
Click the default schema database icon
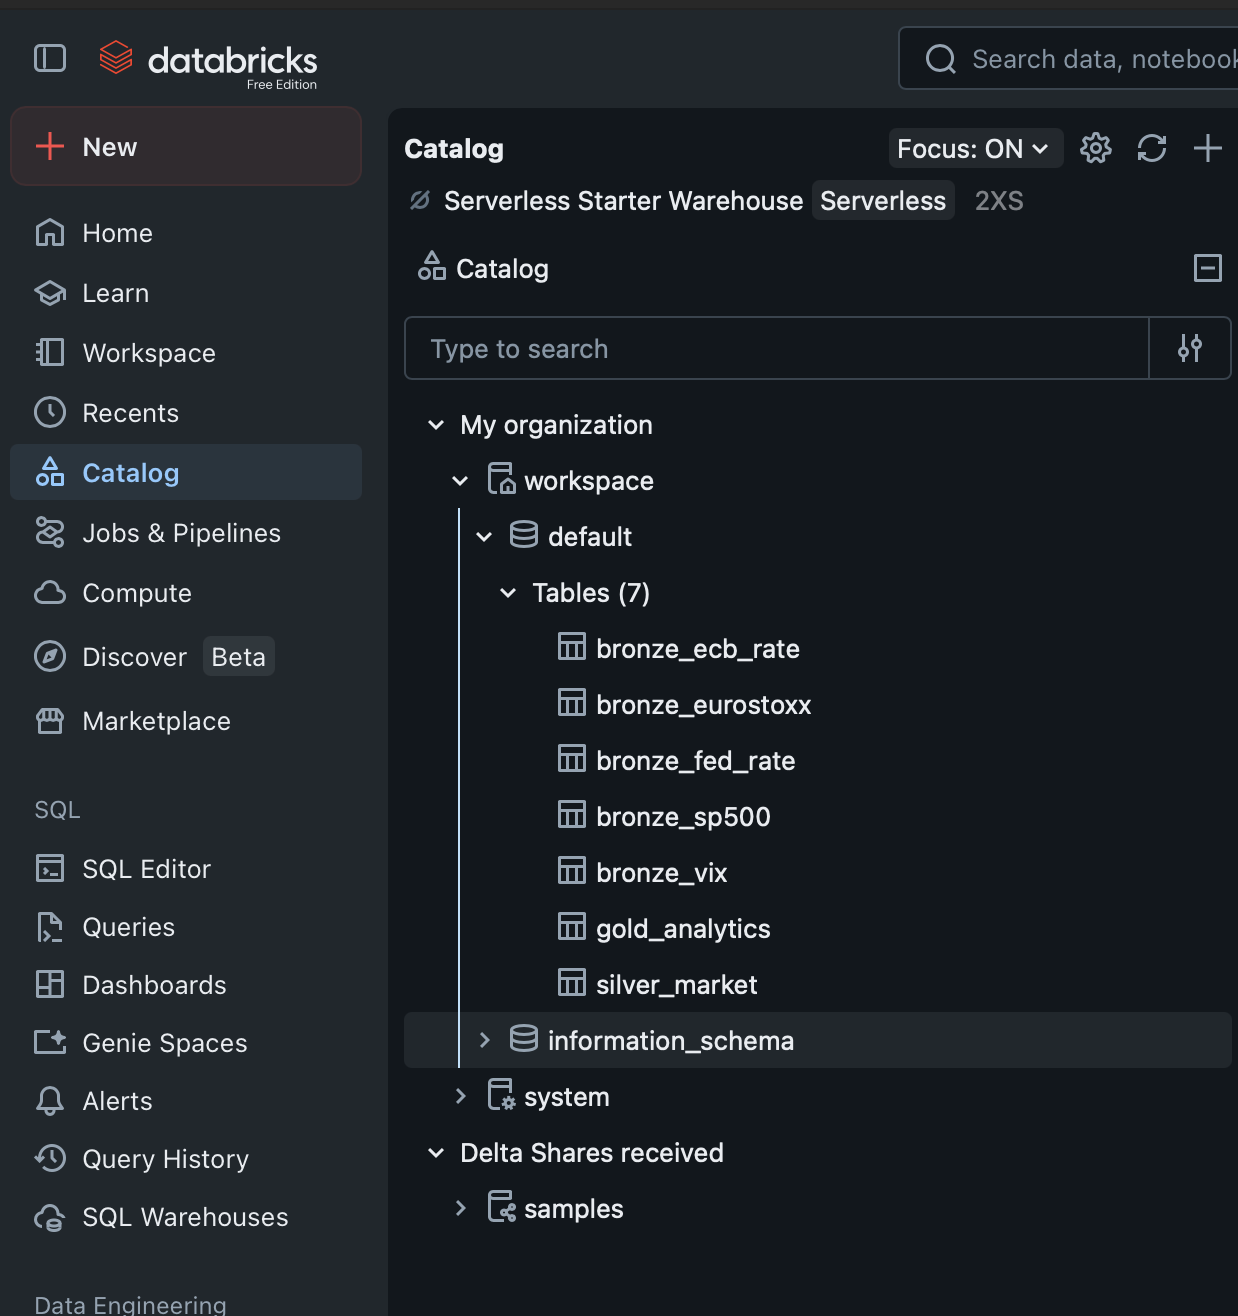point(524,535)
